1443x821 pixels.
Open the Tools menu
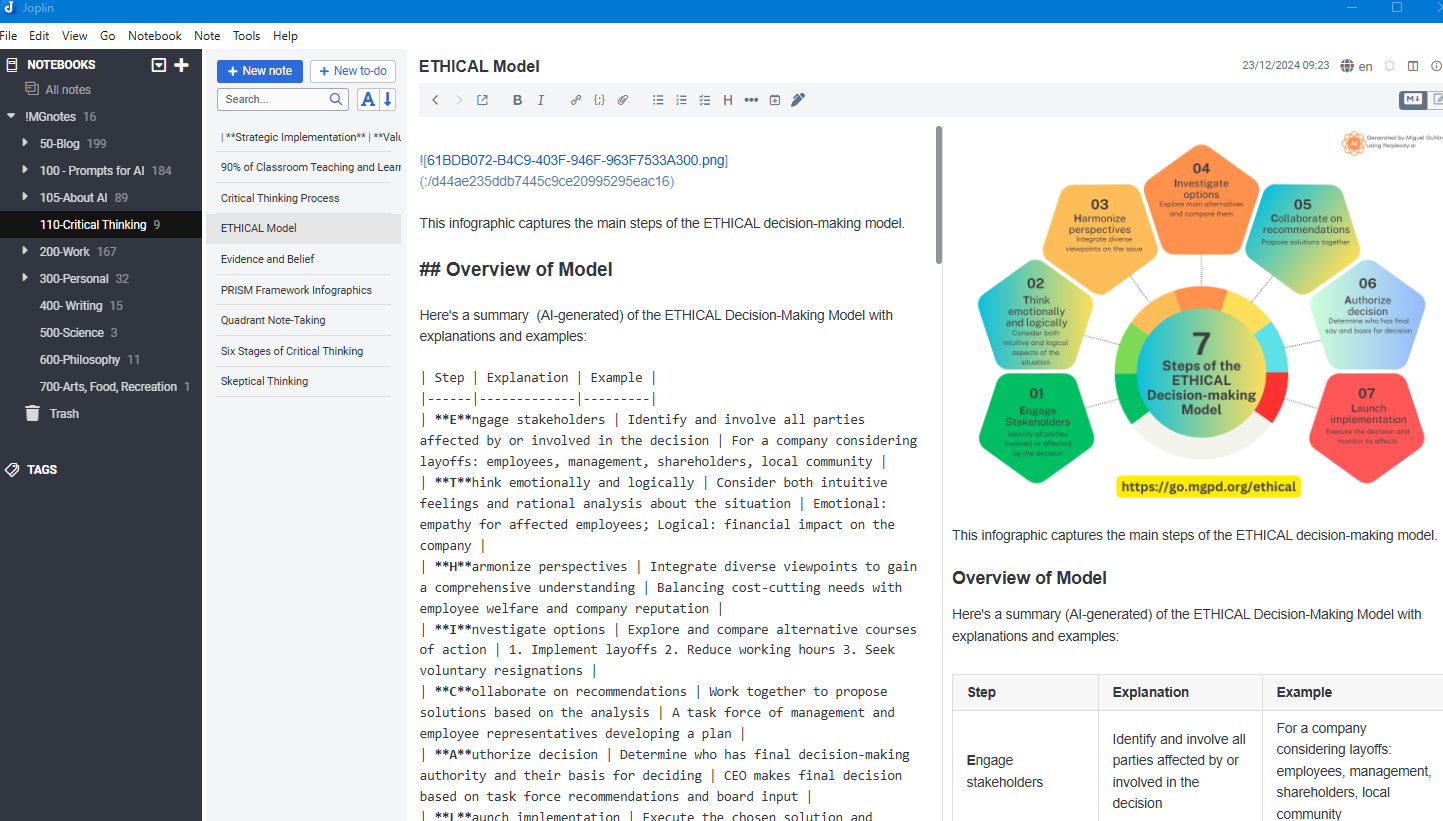[x=246, y=36]
